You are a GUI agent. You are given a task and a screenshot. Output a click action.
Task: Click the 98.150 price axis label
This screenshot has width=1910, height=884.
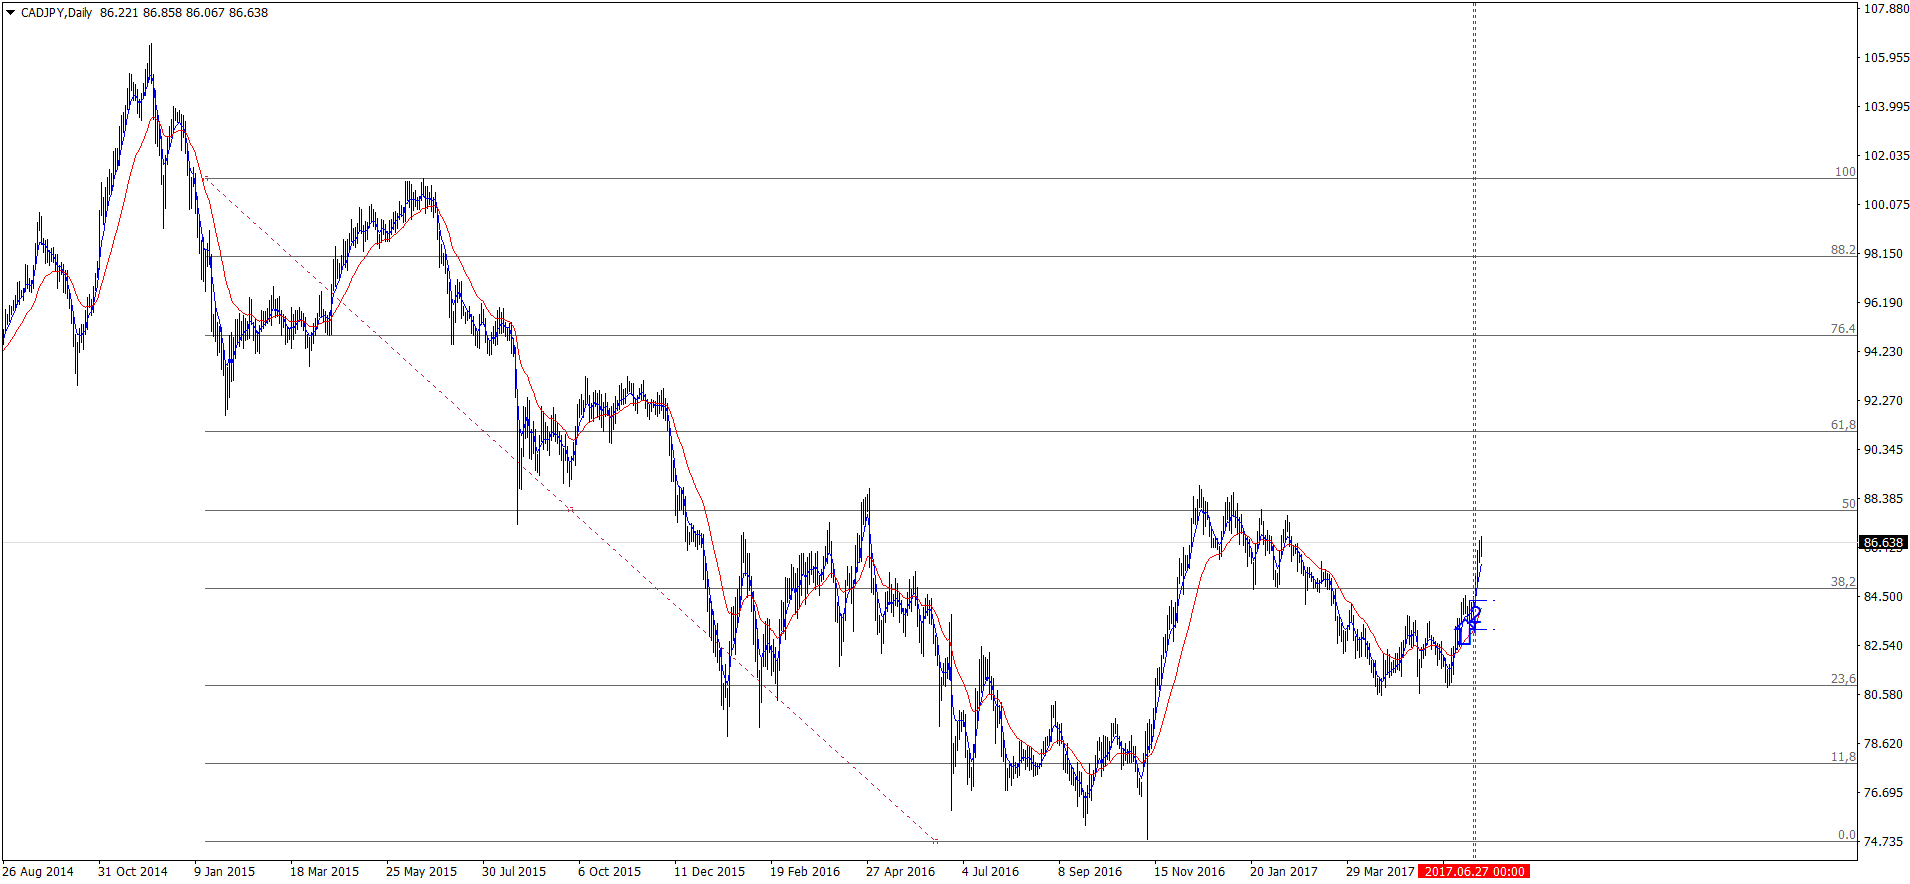click(x=1884, y=254)
